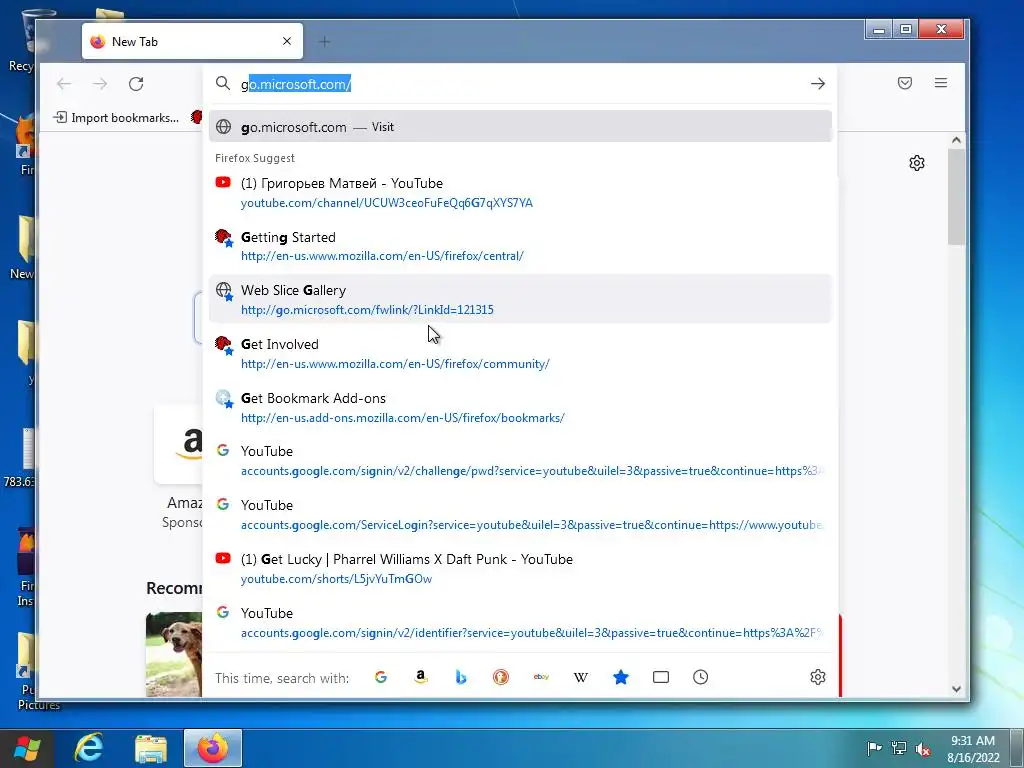Open Get Involved bookmark suggestion

coord(520,353)
